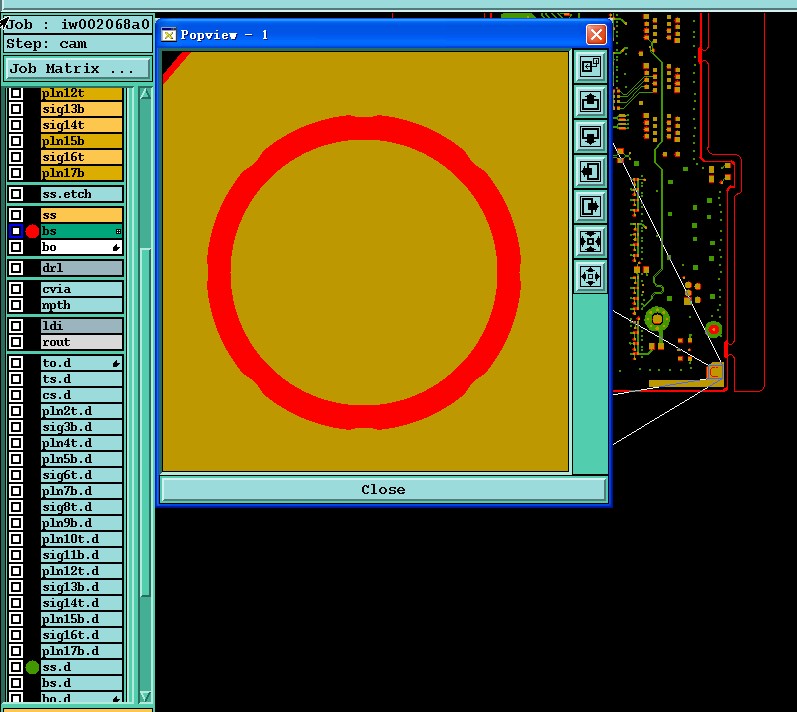Screen dimensions: 797x712
Task: Select the bs.d layer name
Action: (81, 683)
